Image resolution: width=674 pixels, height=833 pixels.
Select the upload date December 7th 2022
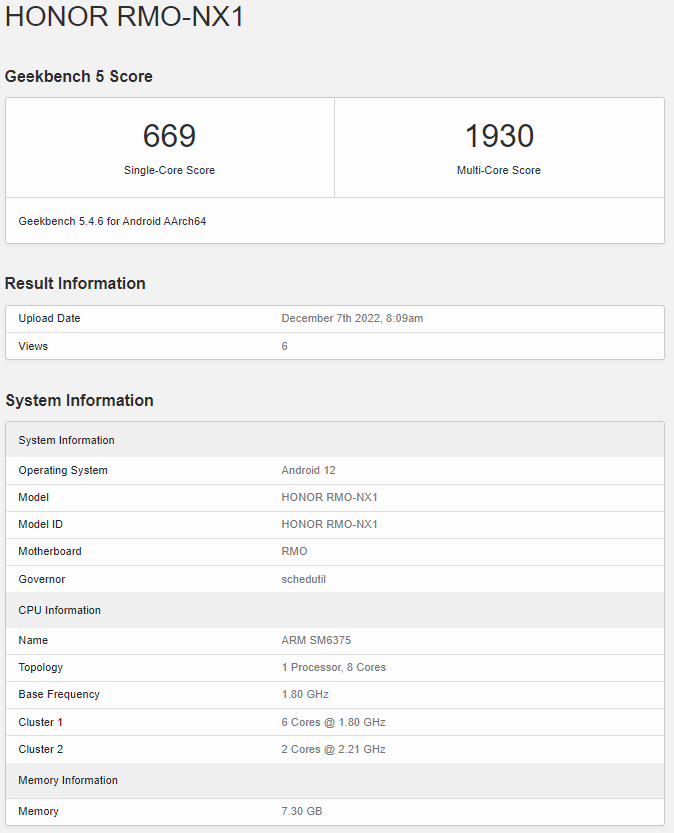(352, 318)
